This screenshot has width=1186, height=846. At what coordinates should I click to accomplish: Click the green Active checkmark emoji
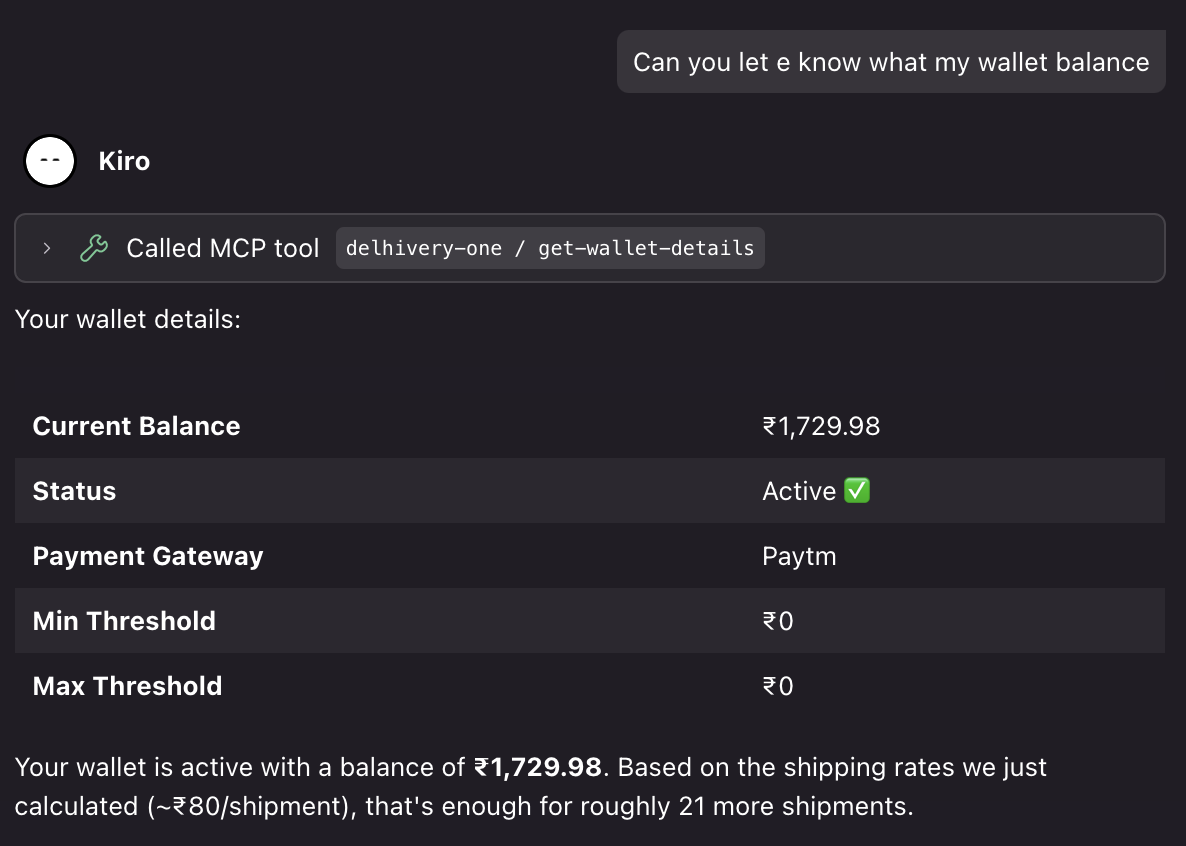[857, 490]
